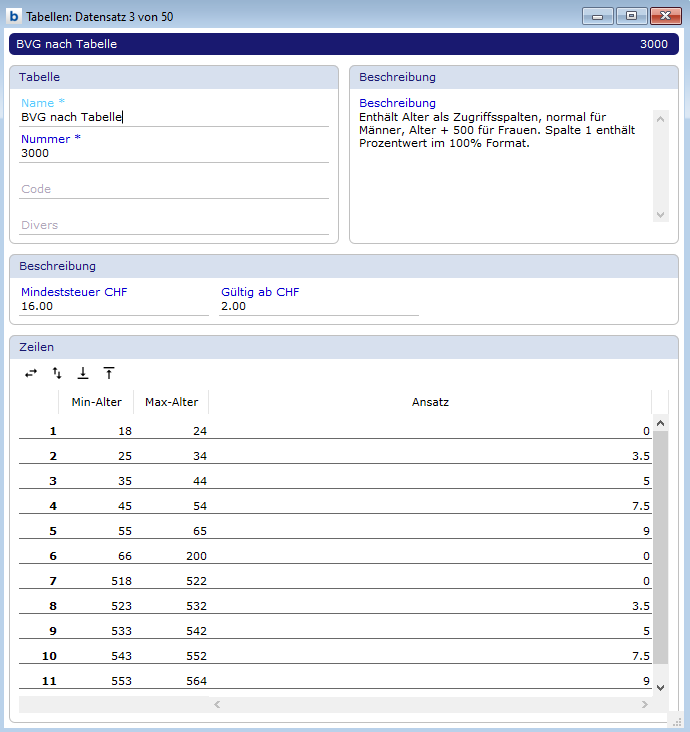Viewport: 690px width, 732px height.
Task: Edit the Gültig ab CHF value 2.00
Action: [x=318, y=306]
